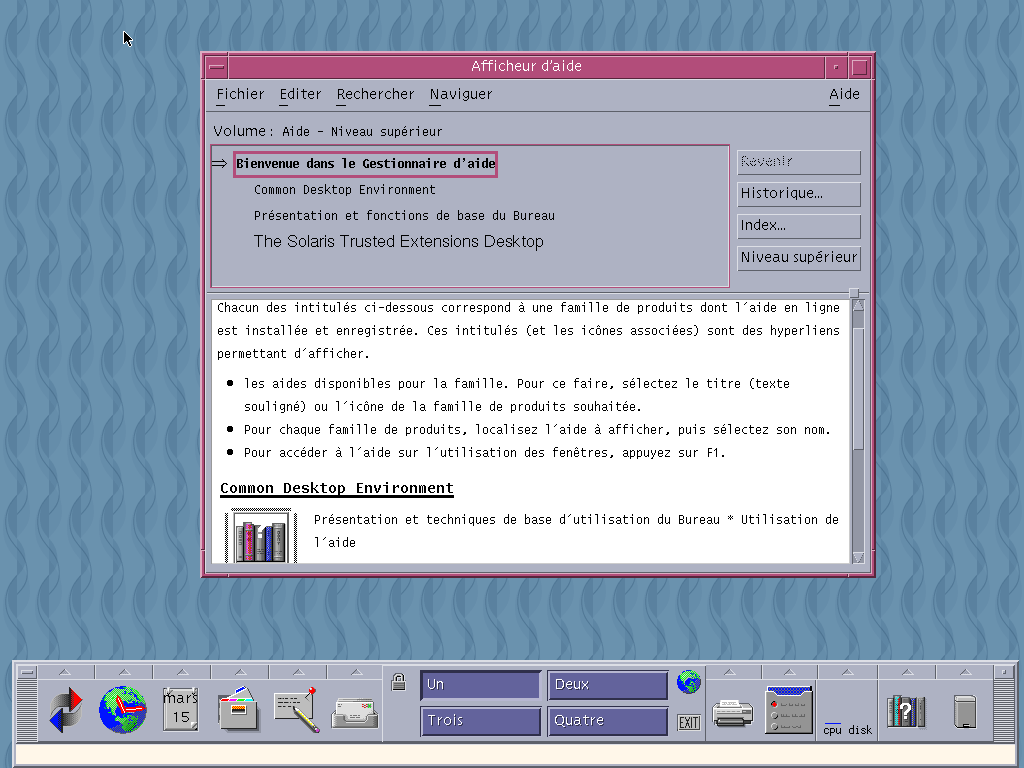The height and width of the screenshot is (768, 1024).
Task: Open the red-blue arrows Links front panel icon
Action: tap(66, 710)
